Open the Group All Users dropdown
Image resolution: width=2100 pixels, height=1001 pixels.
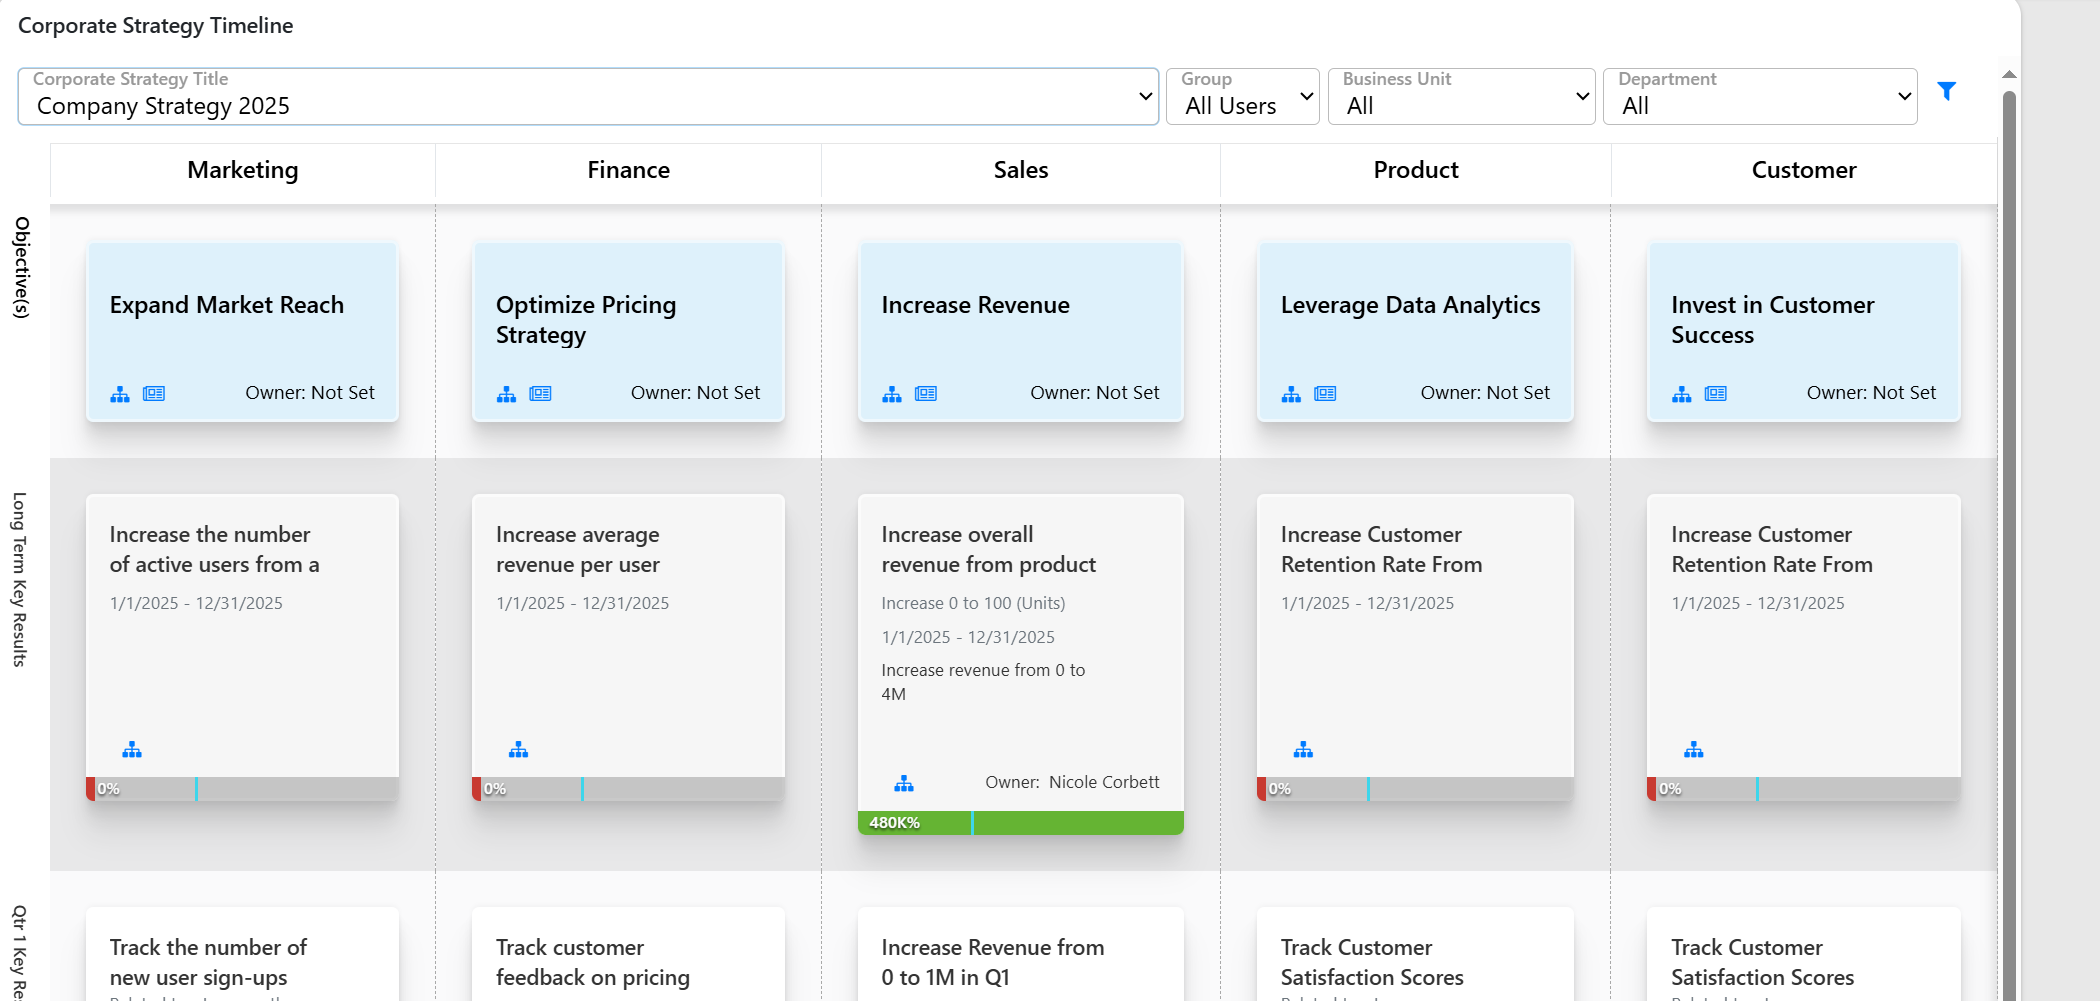1243,96
